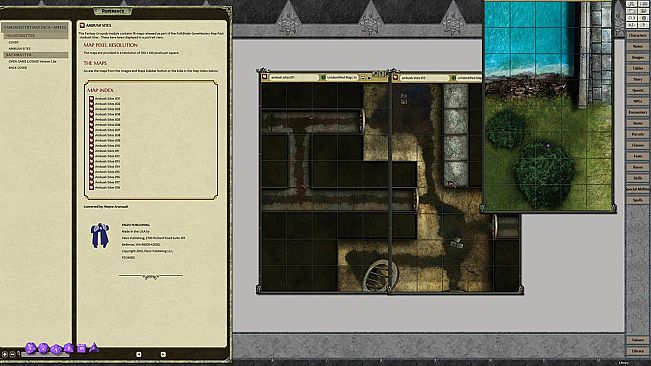Select BACK COVER in the contents list

[x=18, y=68]
